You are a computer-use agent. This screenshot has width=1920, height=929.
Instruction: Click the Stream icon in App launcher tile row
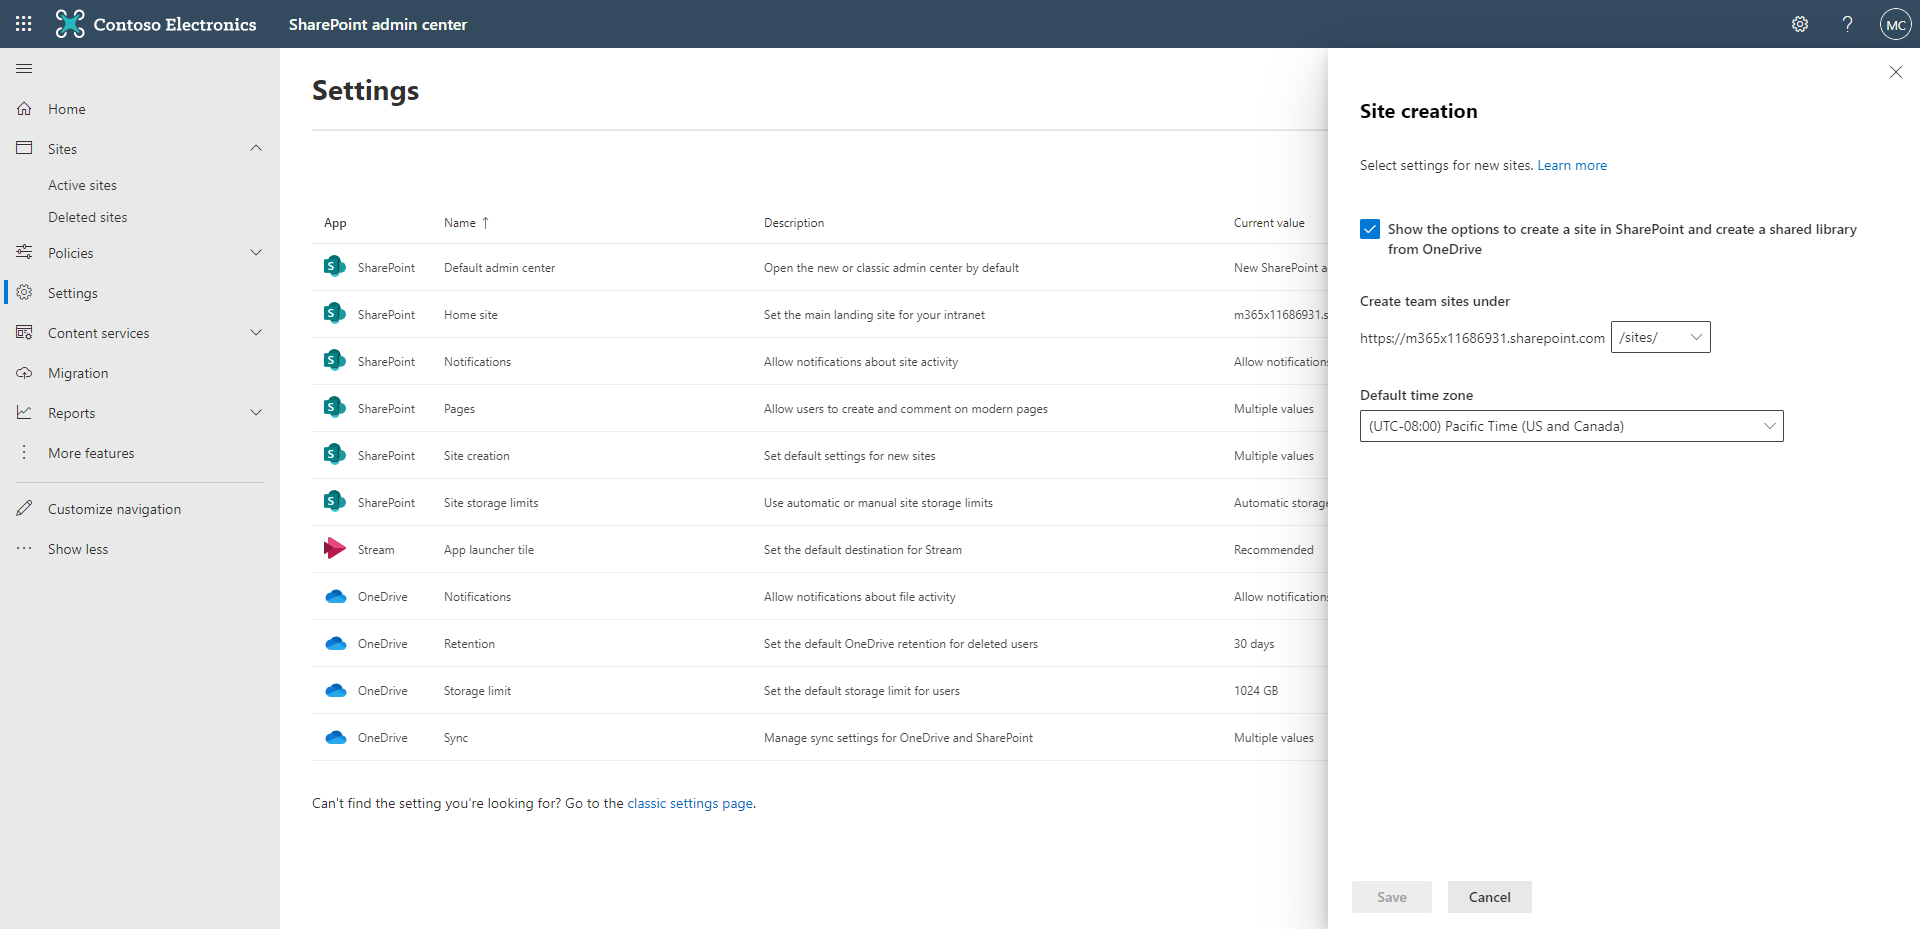(x=335, y=549)
